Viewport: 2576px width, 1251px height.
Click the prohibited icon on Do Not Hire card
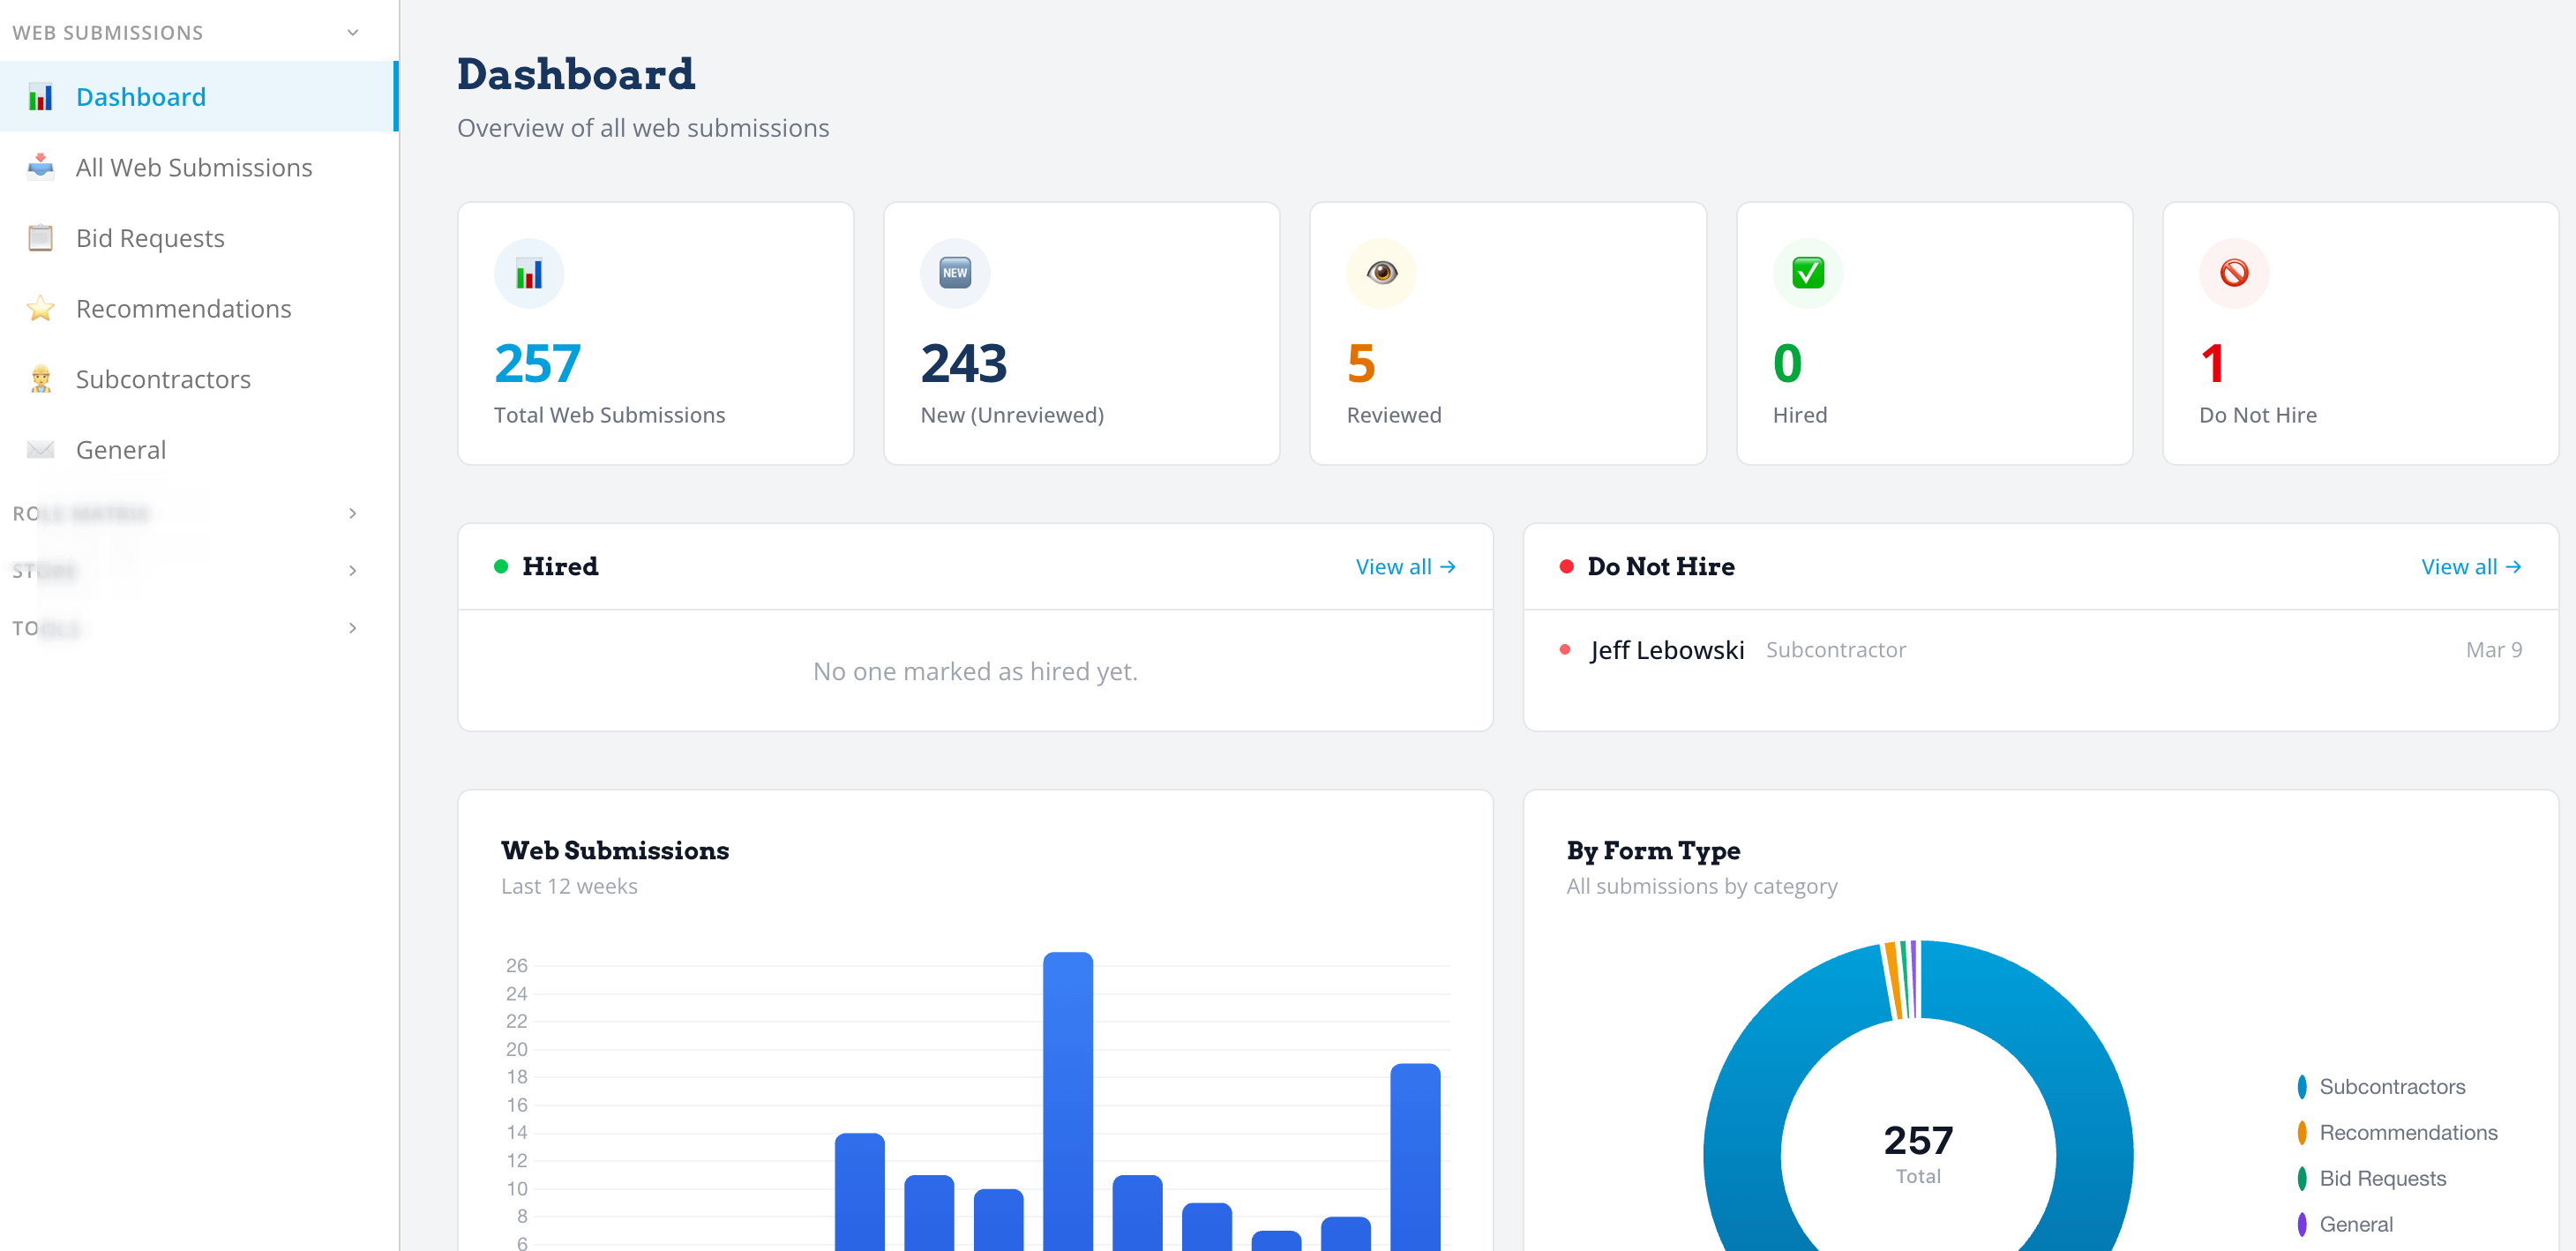tap(2233, 273)
